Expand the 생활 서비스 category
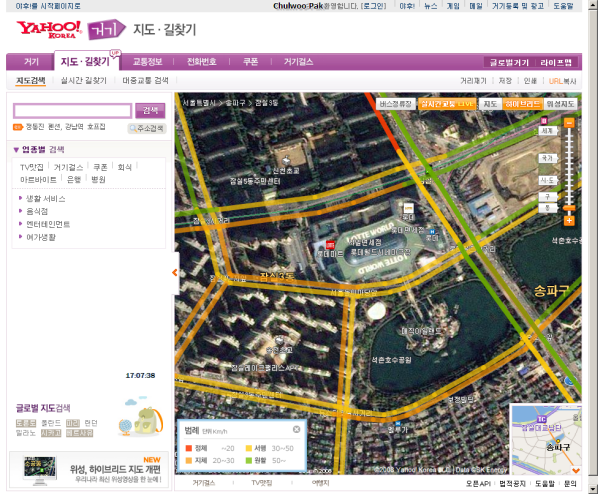Screen dimensions: 598x494 [x=45, y=198]
